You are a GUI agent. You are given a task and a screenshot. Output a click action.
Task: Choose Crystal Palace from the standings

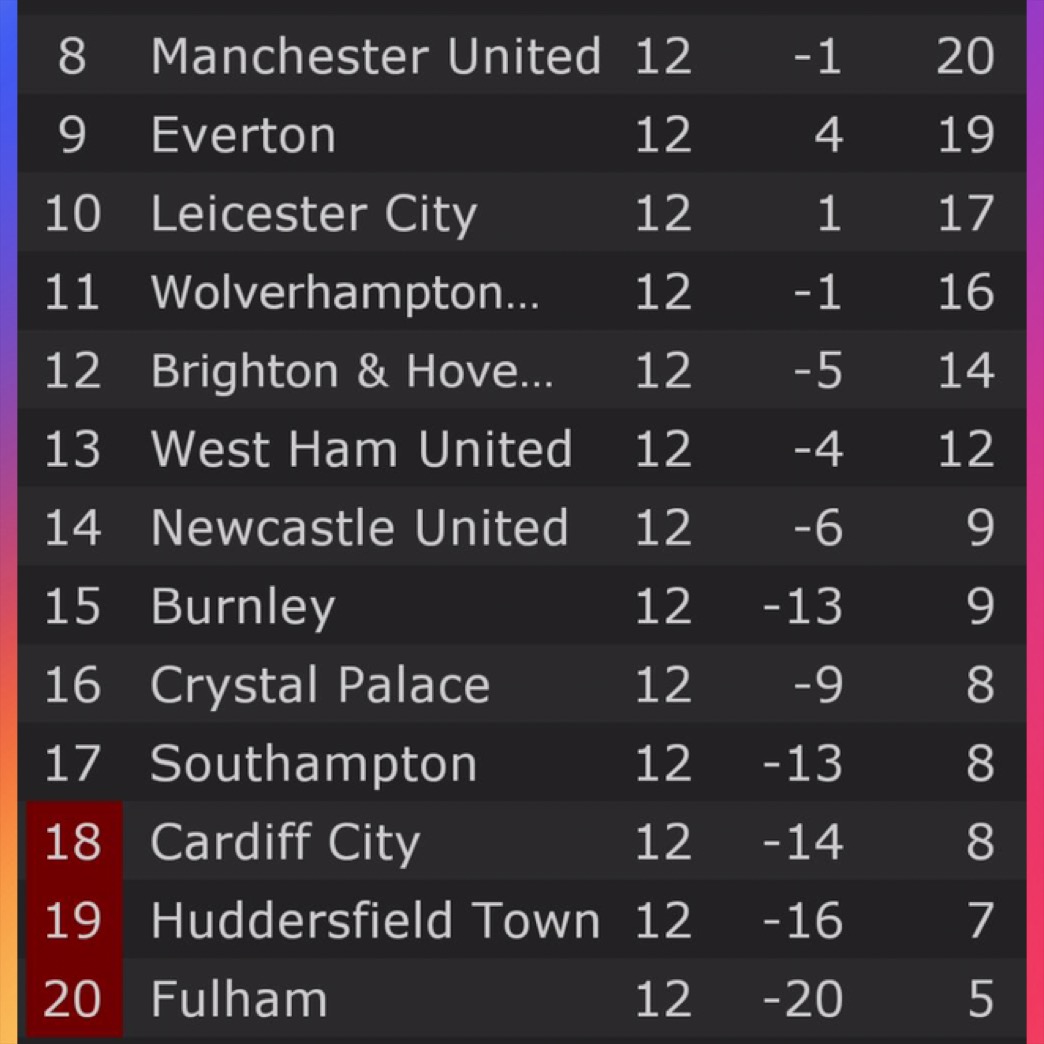coord(319,685)
